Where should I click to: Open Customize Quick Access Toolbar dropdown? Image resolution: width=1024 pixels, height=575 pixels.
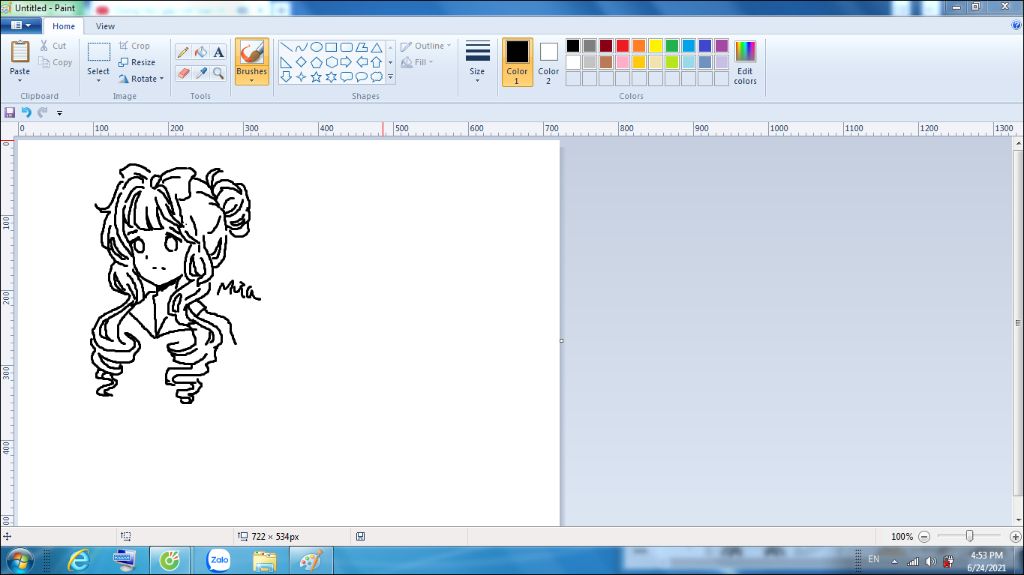59,113
